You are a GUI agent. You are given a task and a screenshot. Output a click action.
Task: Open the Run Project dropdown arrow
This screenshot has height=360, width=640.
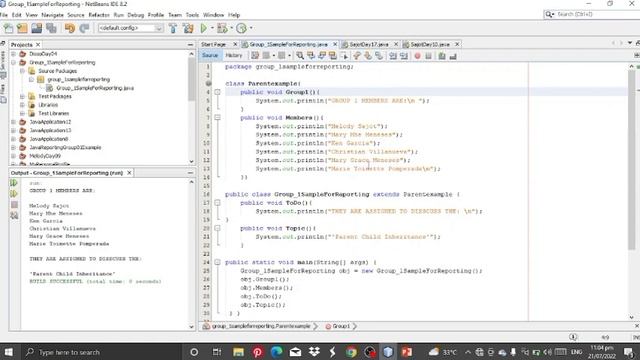click(212, 28)
